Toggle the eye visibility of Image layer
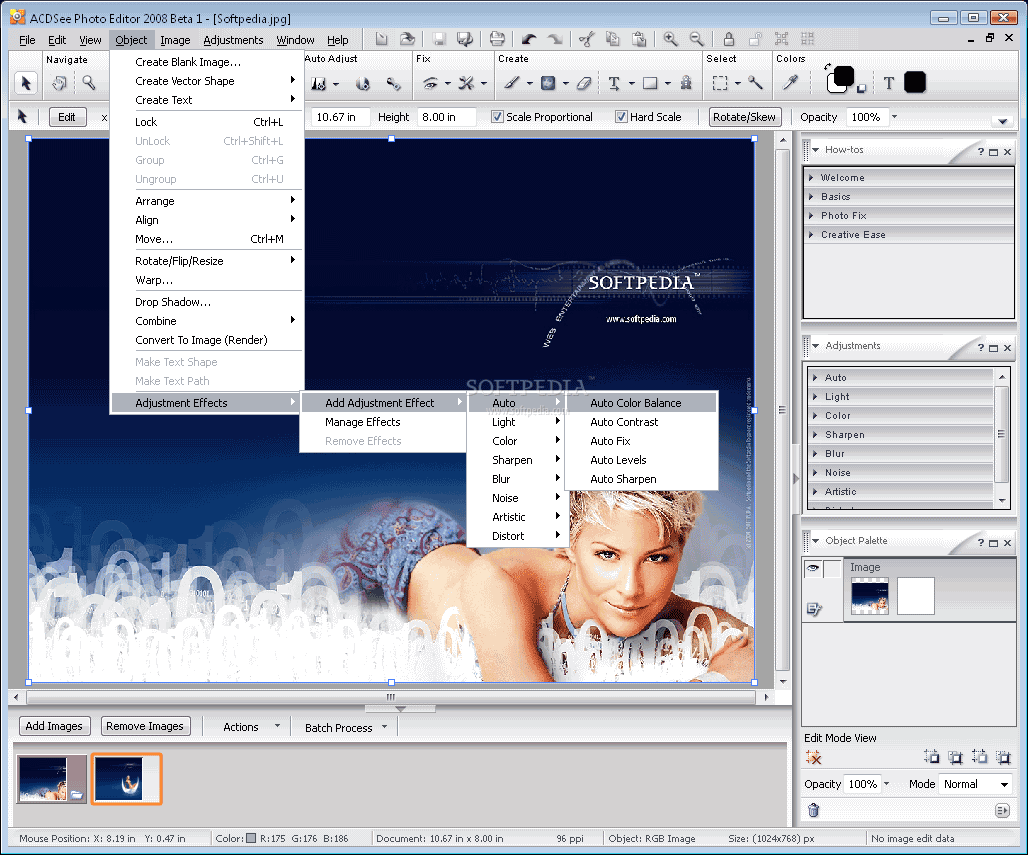 [x=813, y=568]
